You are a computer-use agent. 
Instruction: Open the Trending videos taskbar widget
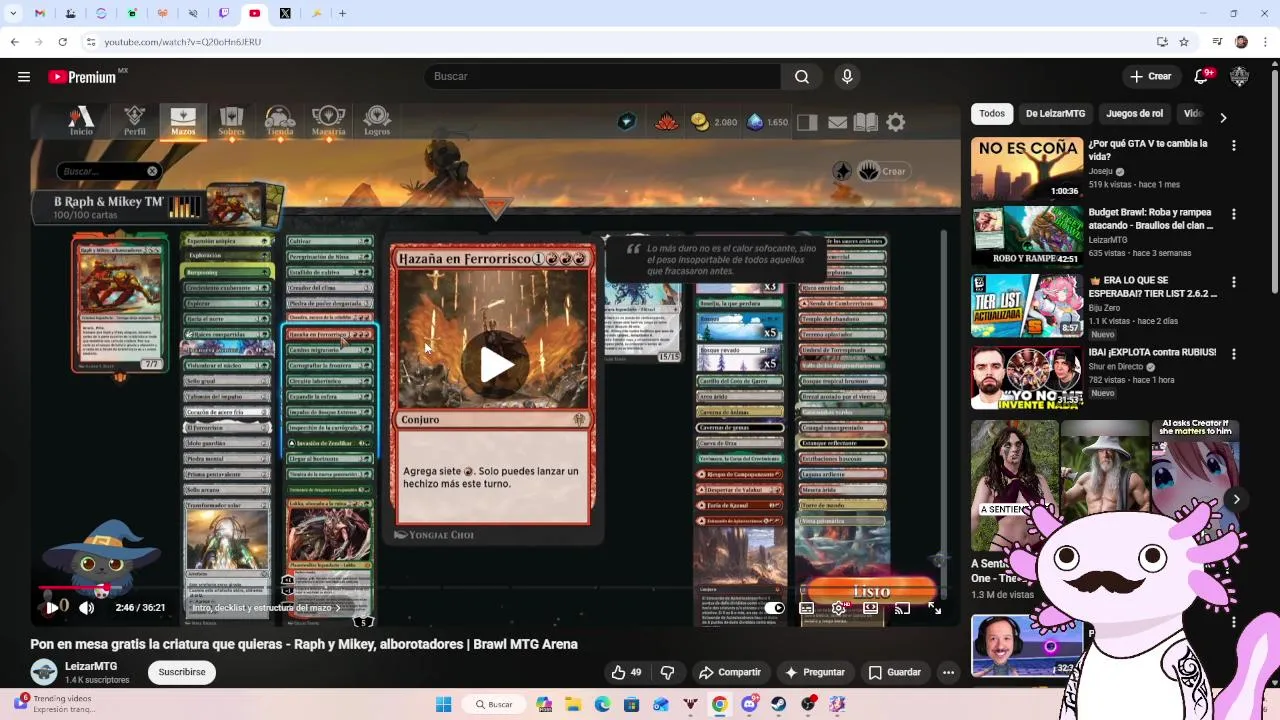(55, 704)
